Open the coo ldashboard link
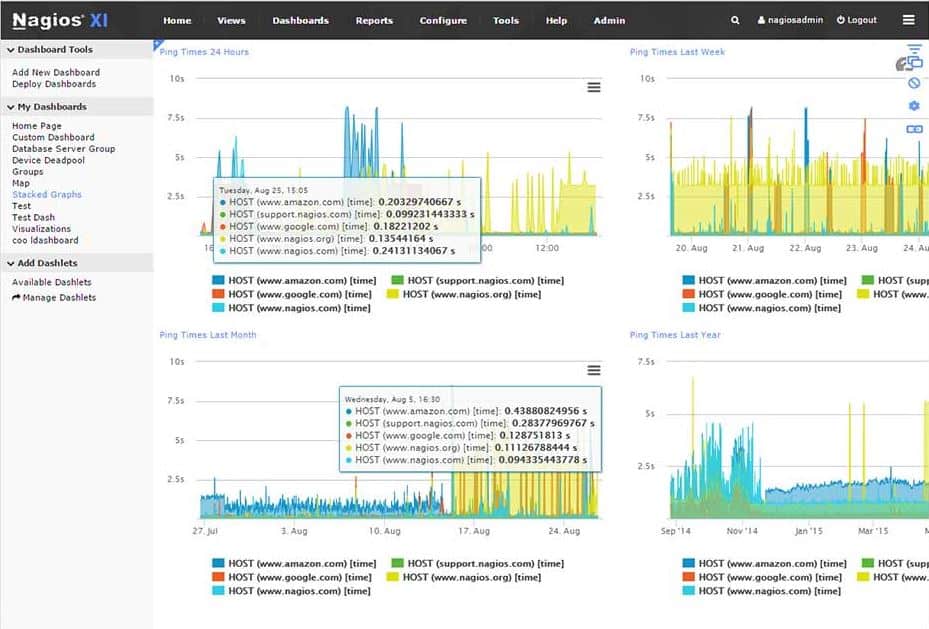The height and width of the screenshot is (629, 929). click(45, 240)
